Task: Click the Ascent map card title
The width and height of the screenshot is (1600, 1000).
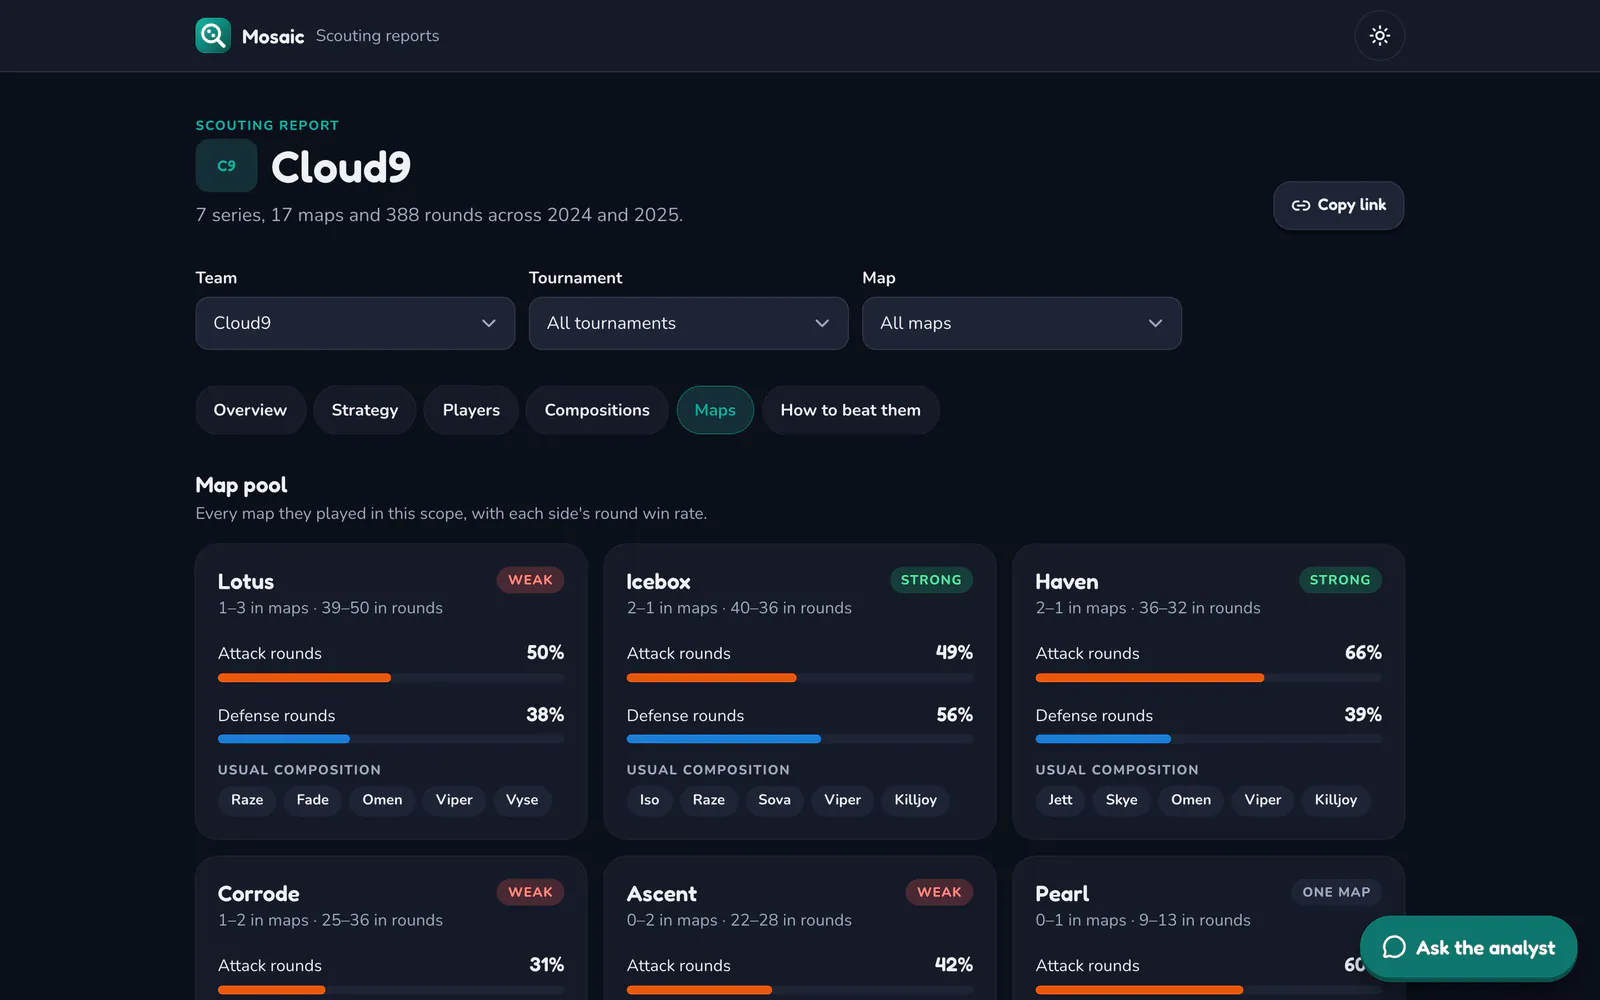Action: point(662,894)
